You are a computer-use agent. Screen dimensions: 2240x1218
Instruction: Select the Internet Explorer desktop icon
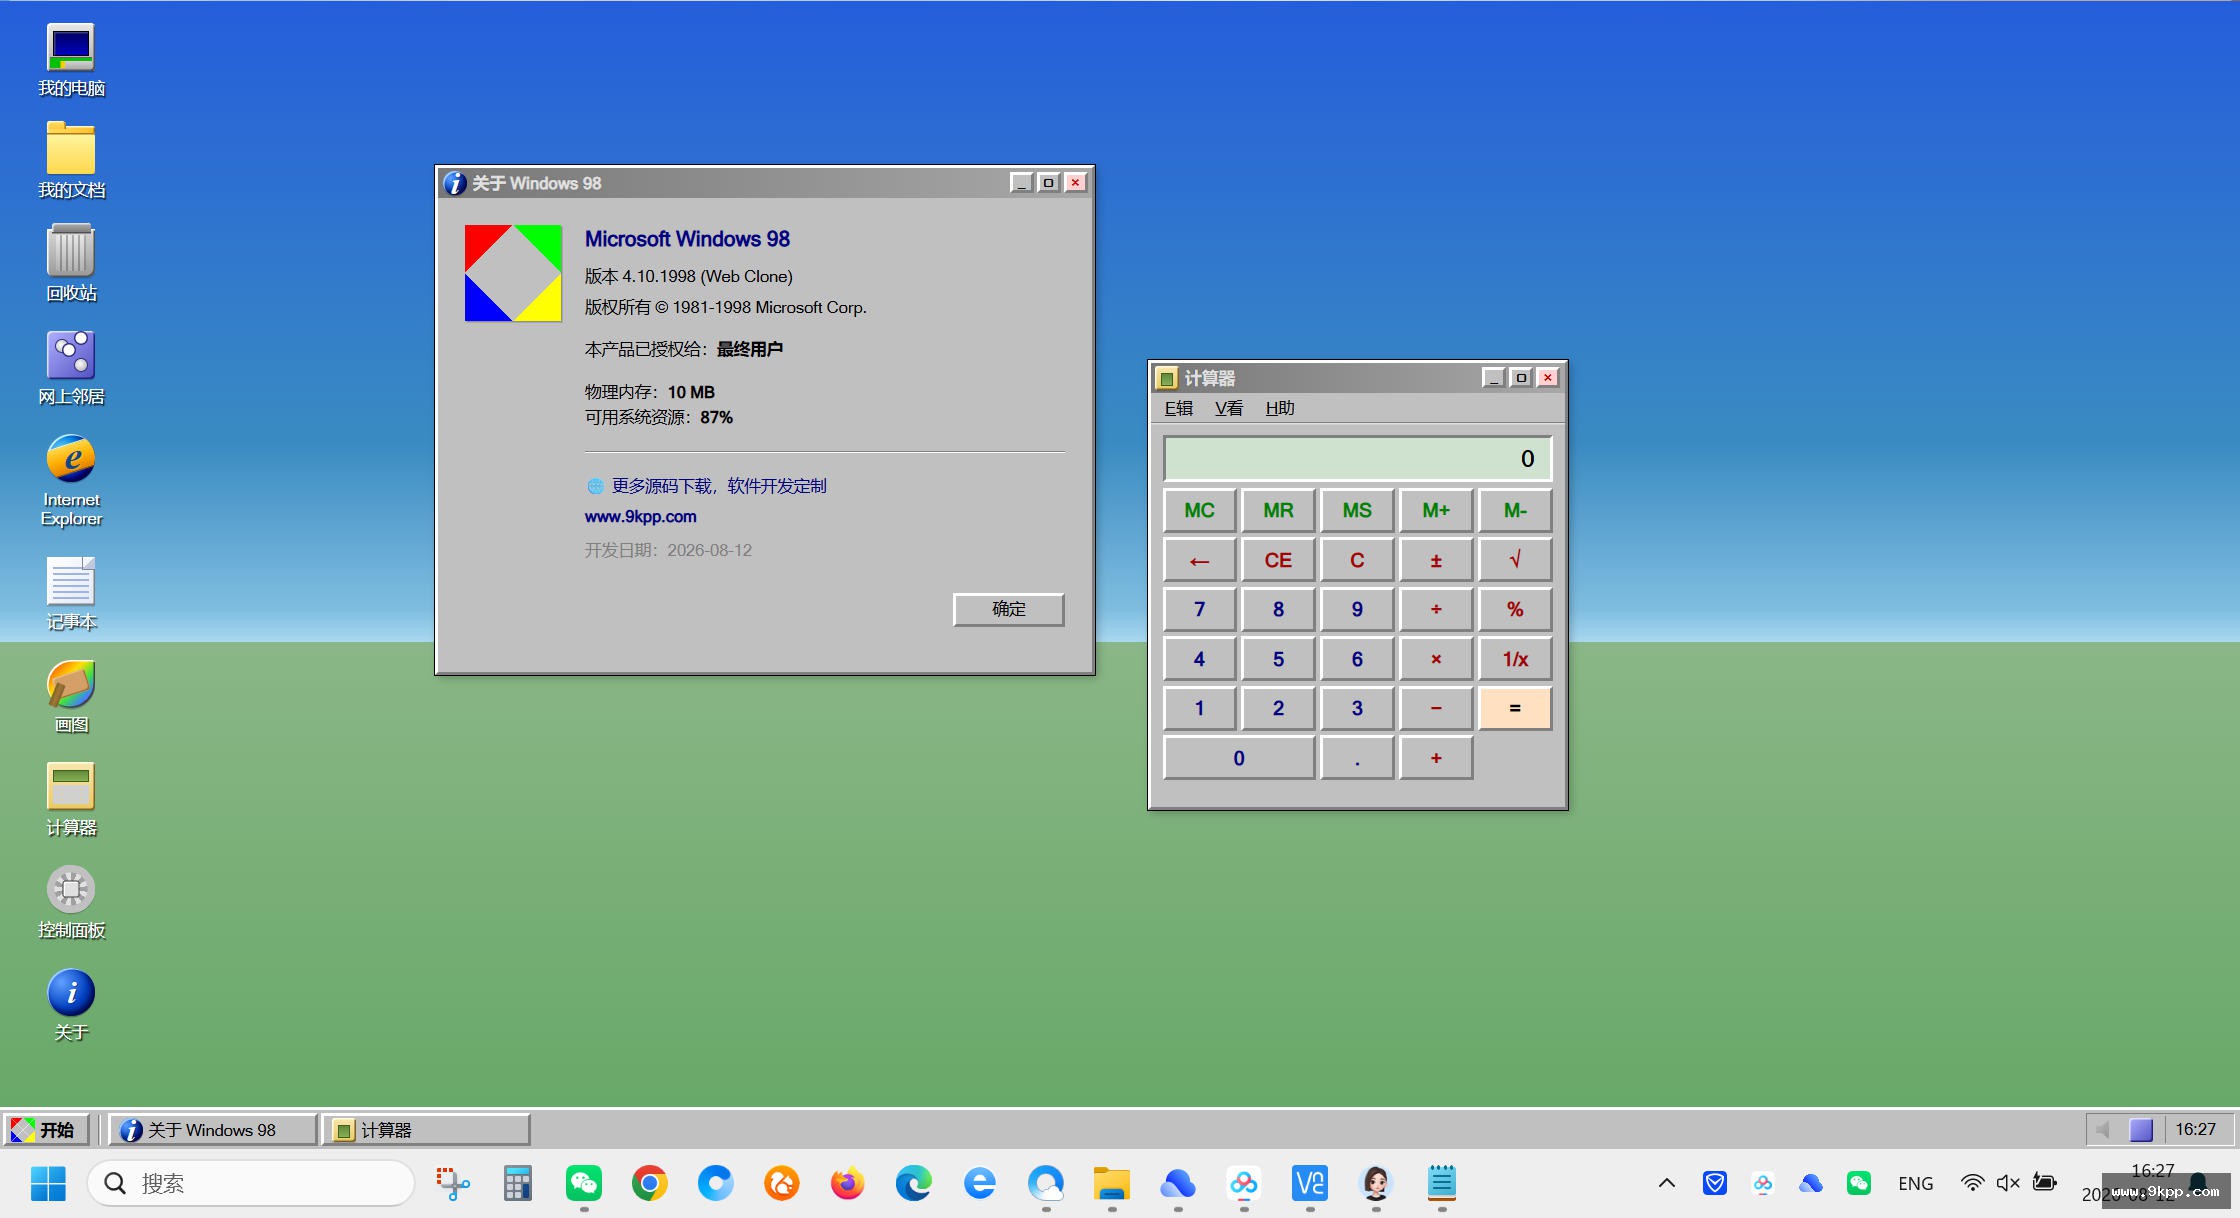coord(71,480)
